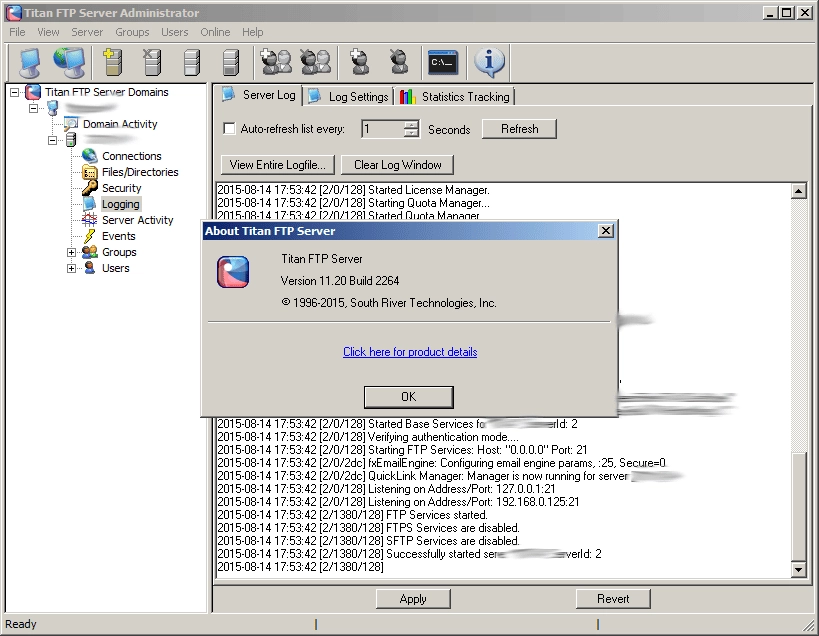The height and width of the screenshot is (636, 819).
Task: Click the Connections globe icon in tree
Action: [x=90, y=156]
